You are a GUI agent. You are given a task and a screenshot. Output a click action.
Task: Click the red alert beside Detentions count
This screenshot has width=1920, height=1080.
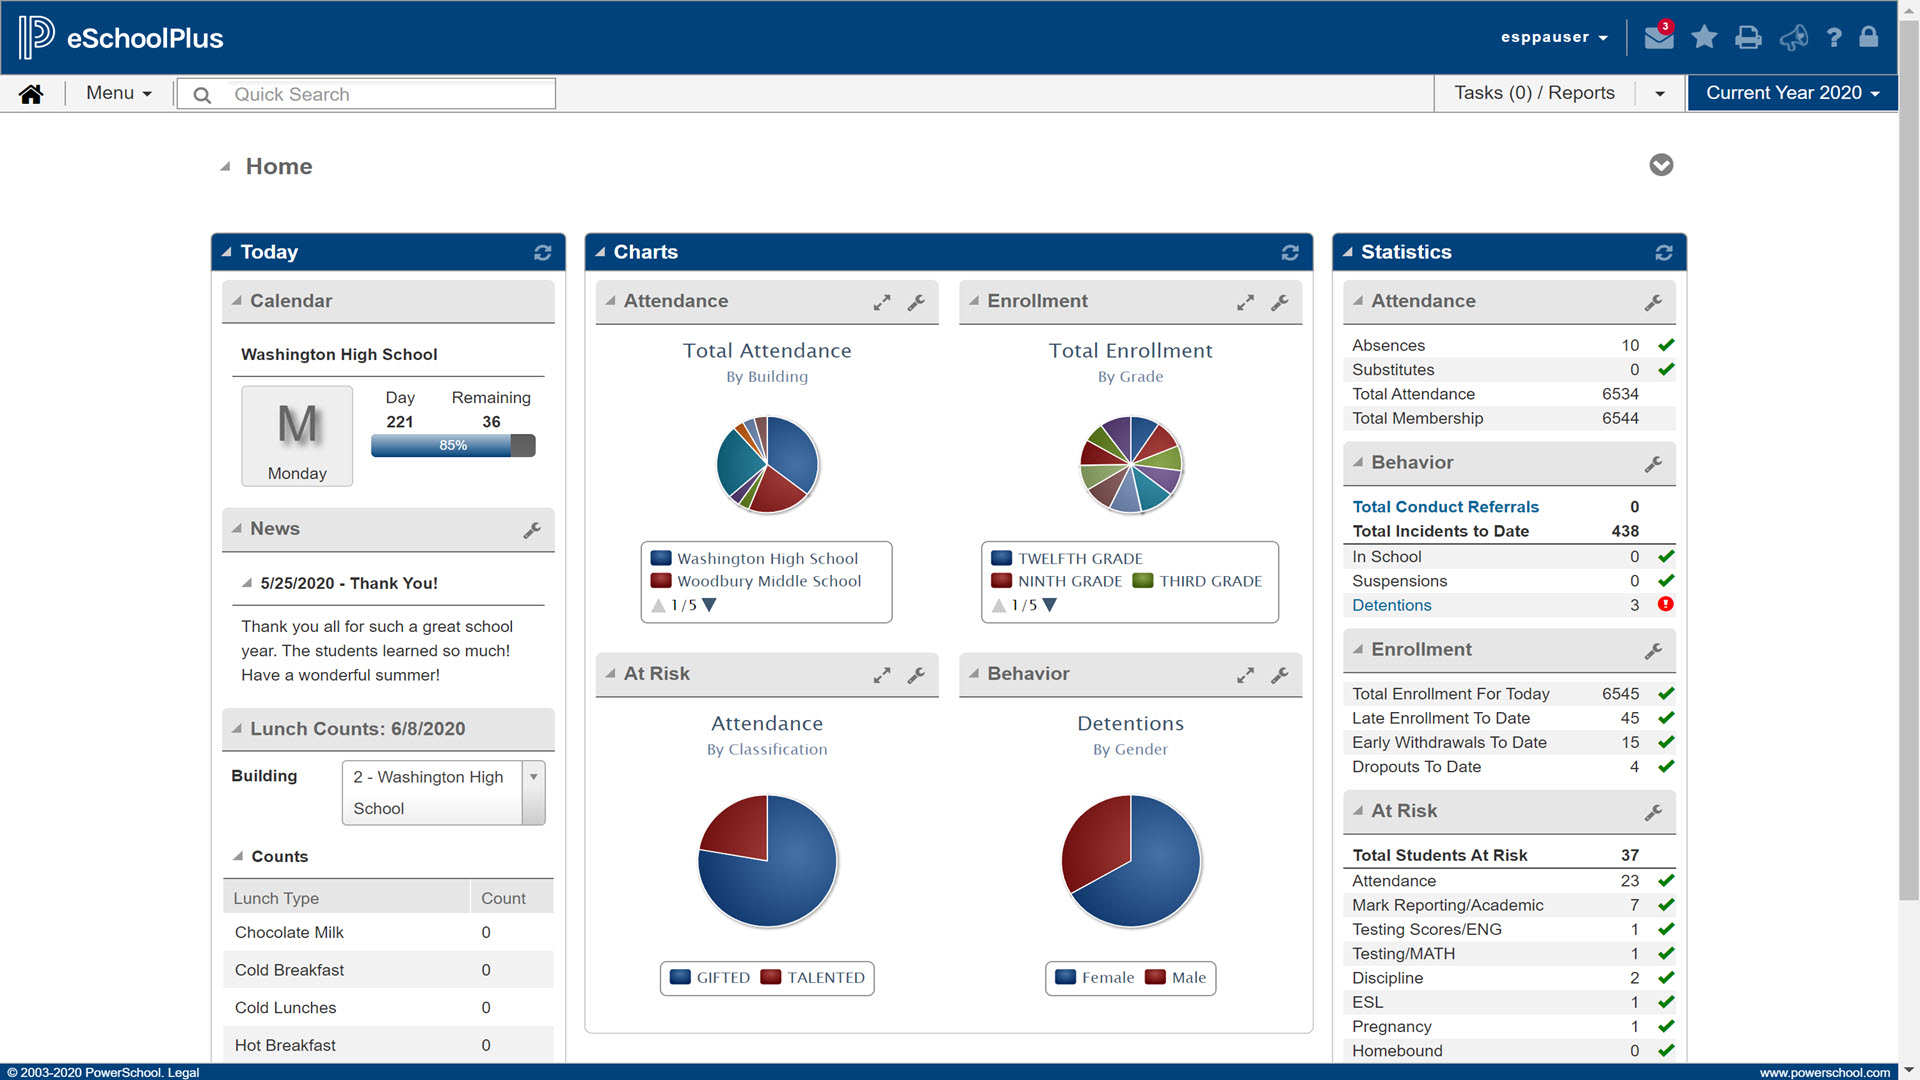(1666, 605)
